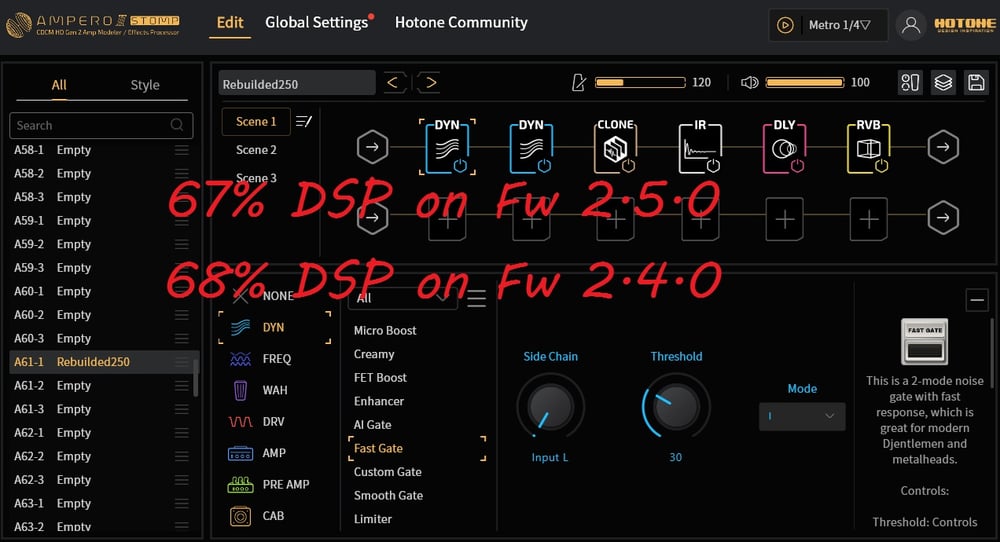Select the AI Gate effect

click(372, 425)
